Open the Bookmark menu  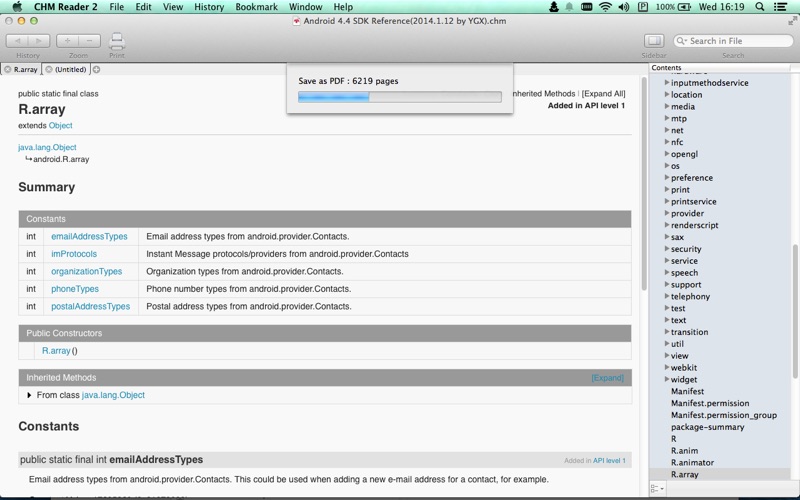257,7
